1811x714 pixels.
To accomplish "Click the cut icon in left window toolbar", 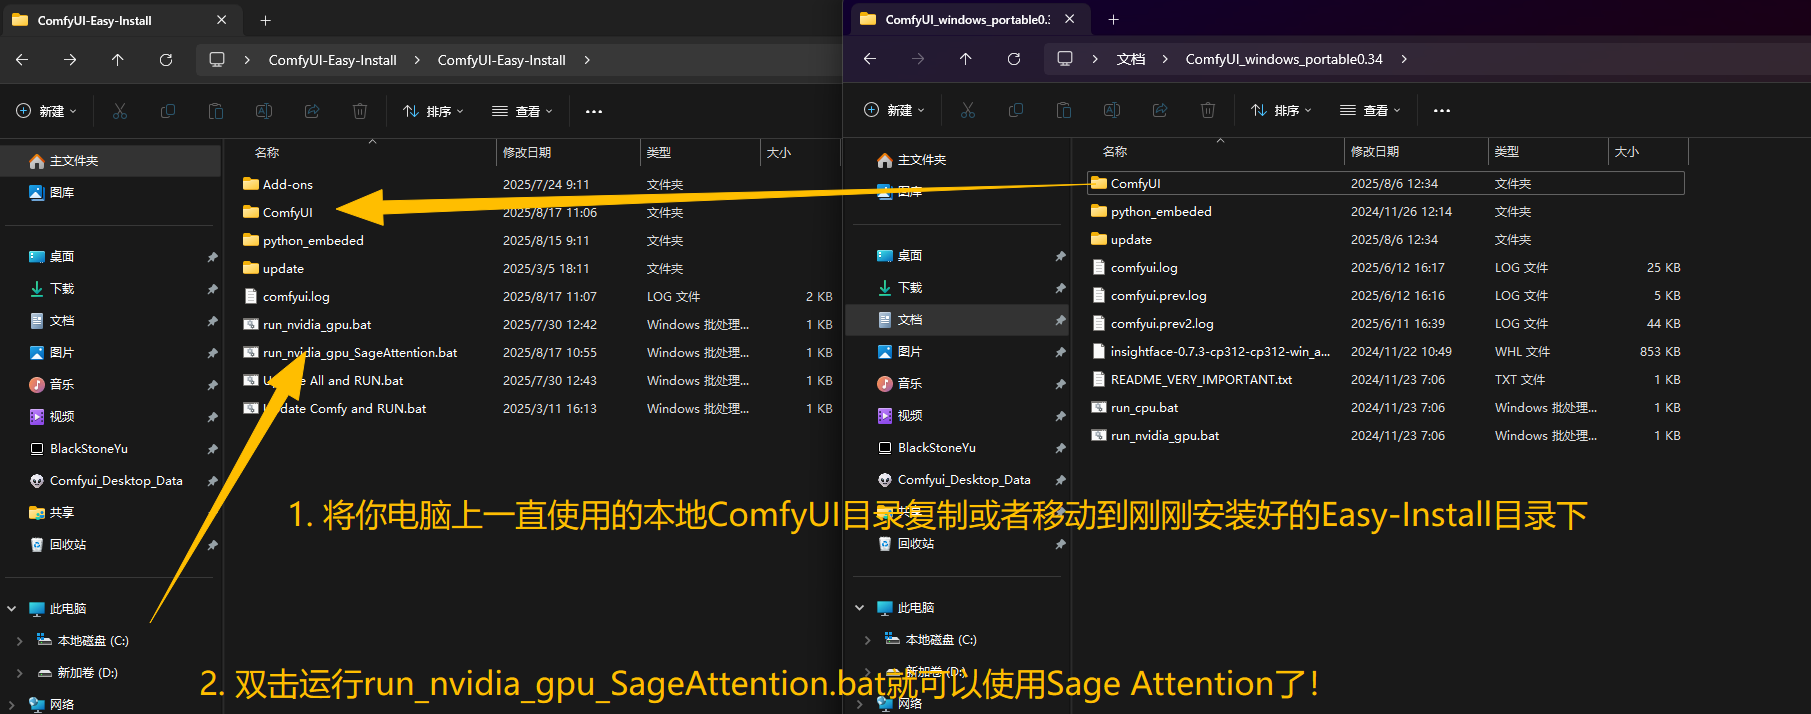I will 120,111.
